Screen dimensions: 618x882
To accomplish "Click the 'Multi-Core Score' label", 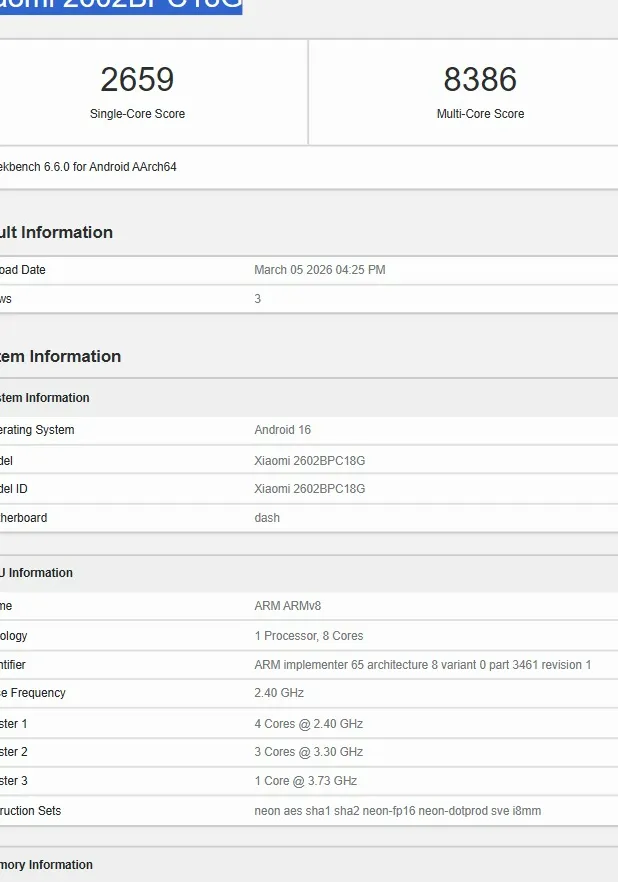I will coord(480,114).
